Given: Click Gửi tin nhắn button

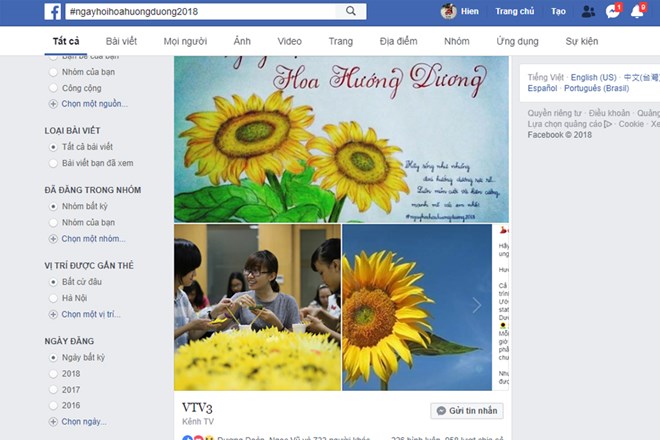Looking at the screenshot, I should (467, 411).
